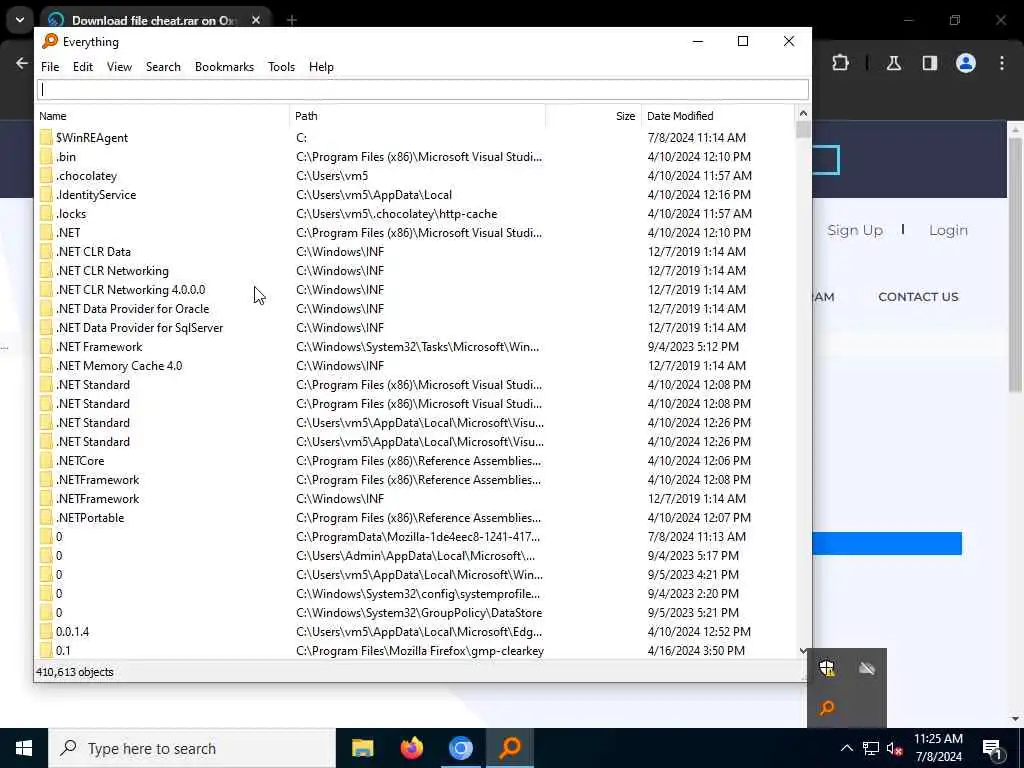The height and width of the screenshot is (768, 1024).
Task: Click the taskbar search box
Action: 191,748
